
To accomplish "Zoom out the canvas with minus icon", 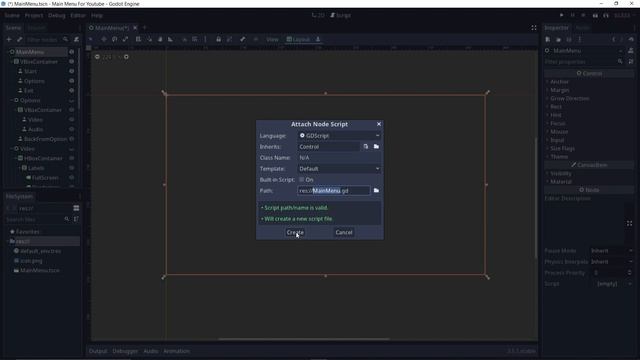I will pyautogui.click(x=97, y=57).
